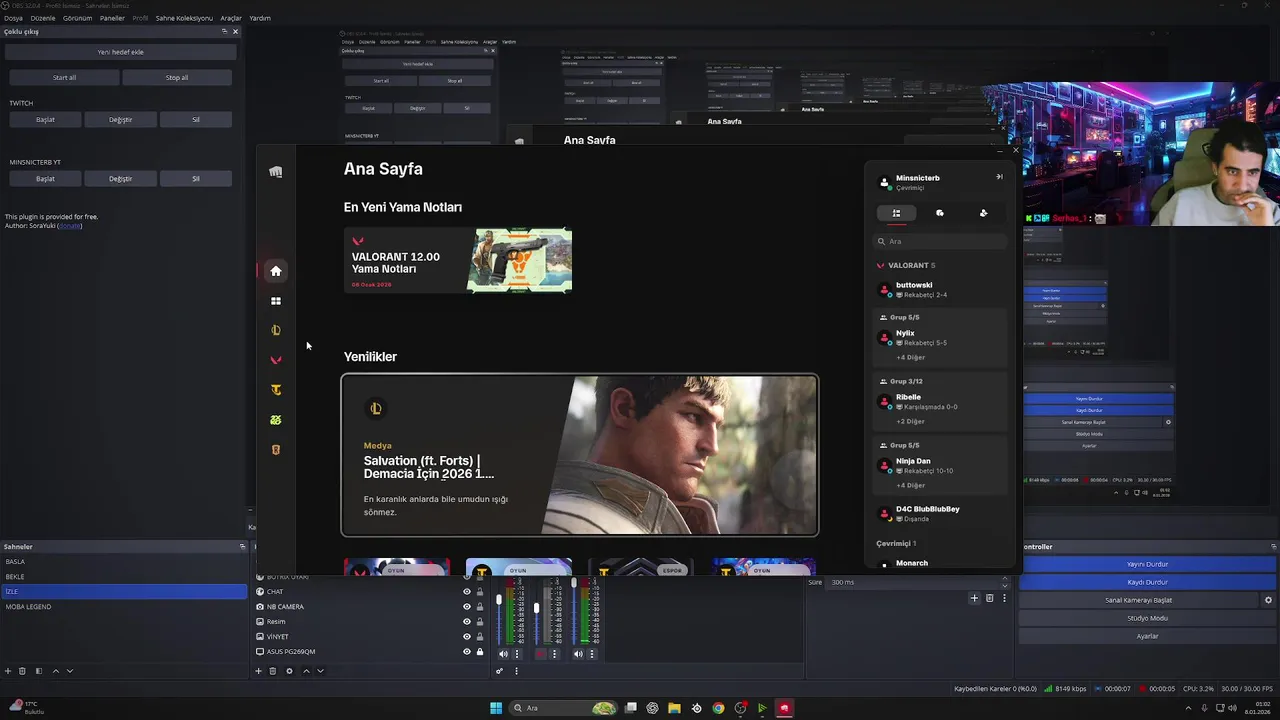The width and height of the screenshot is (1280, 720).
Task: Click Start all button
Action: pyautogui.click(x=64, y=77)
